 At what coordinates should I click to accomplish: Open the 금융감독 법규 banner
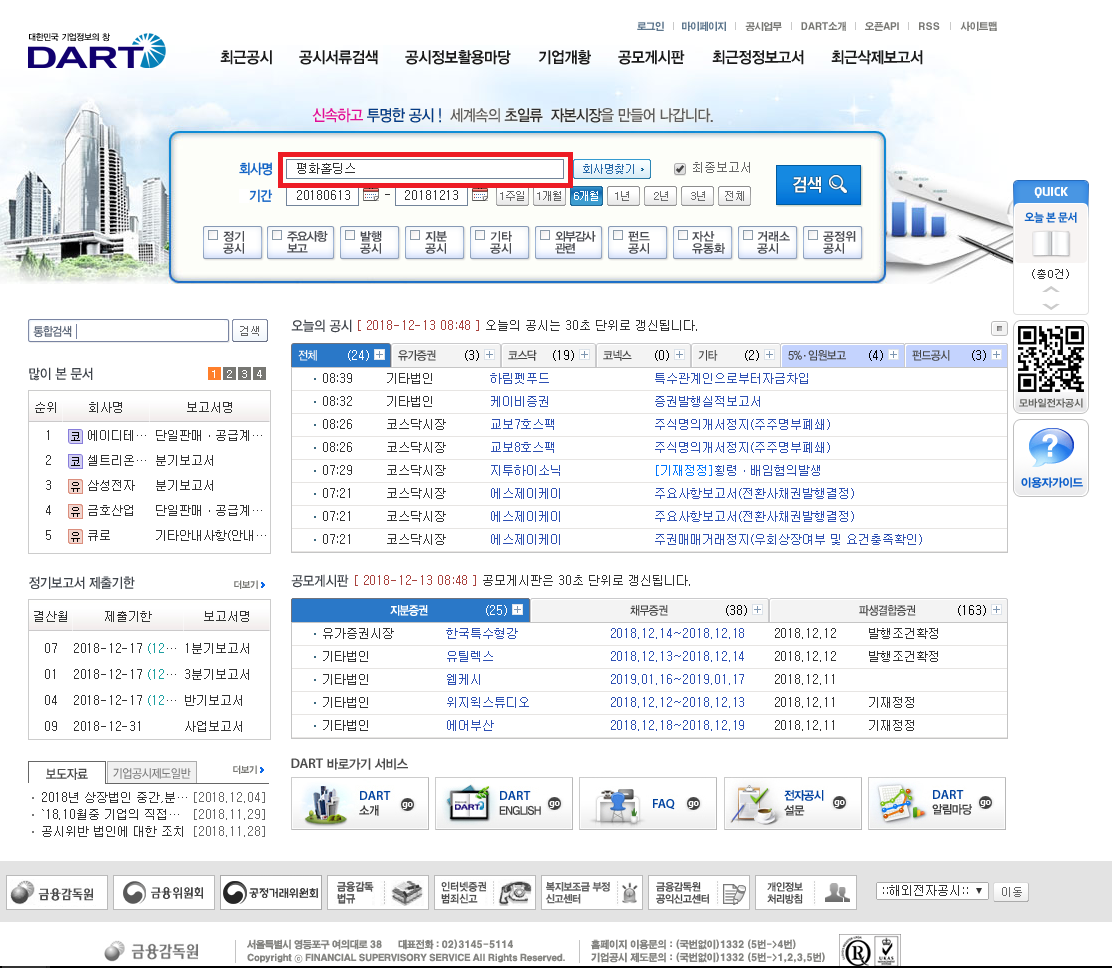click(378, 892)
